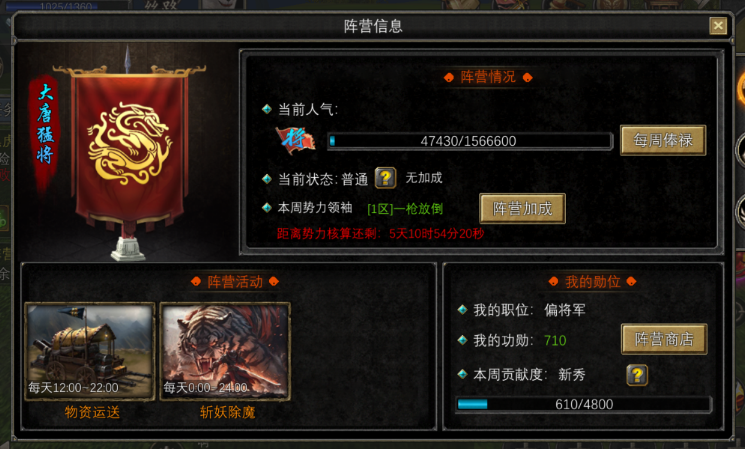Select the 物资运送 supply cart activity thumbnail
This screenshot has width=745, height=449.
pos(90,352)
